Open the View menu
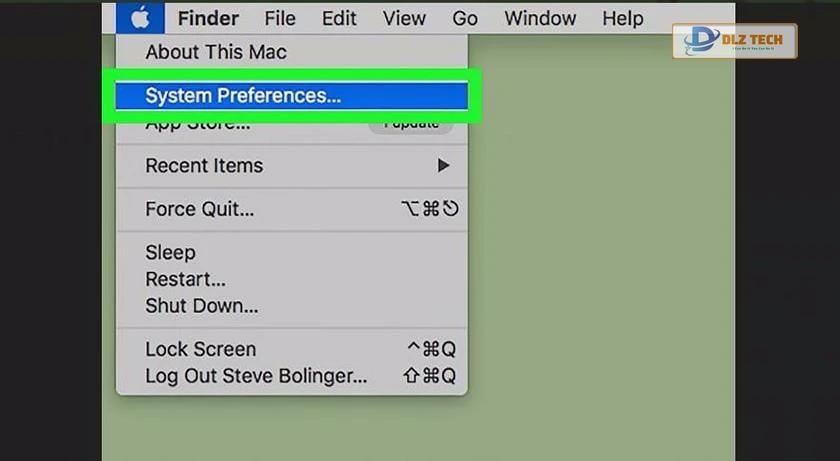 tap(404, 18)
